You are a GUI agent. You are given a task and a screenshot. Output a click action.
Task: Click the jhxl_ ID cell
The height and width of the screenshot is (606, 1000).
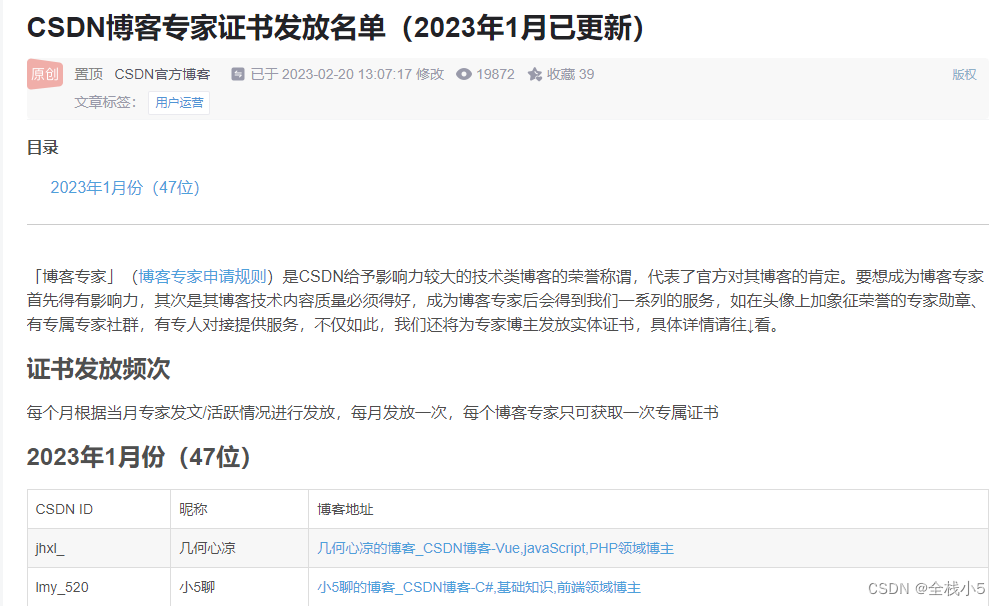pyautogui.click(x=99, y=548)
